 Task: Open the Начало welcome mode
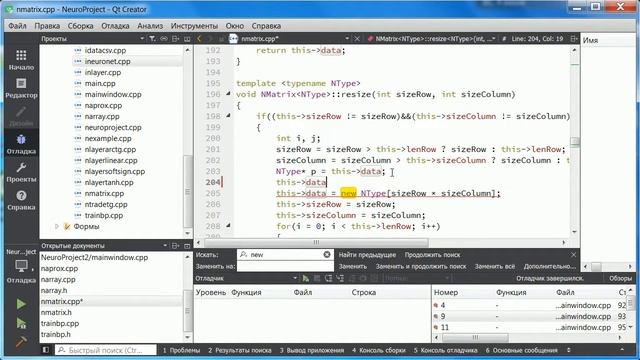point(21,60)
